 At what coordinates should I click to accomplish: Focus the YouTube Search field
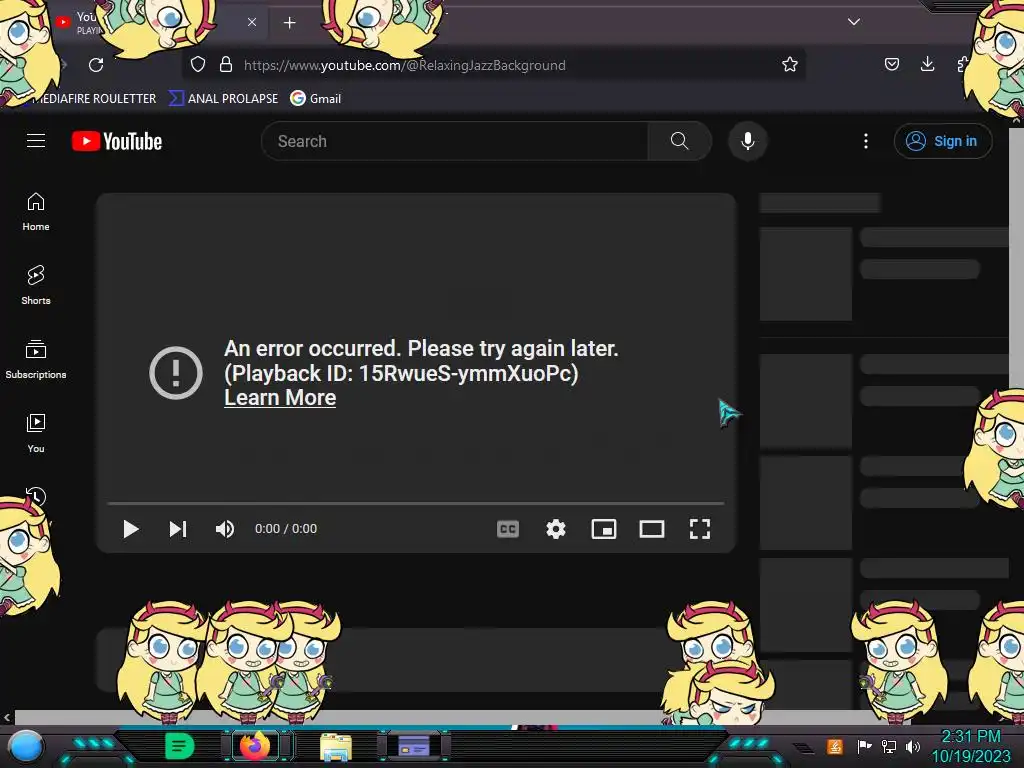pos(455,141)
